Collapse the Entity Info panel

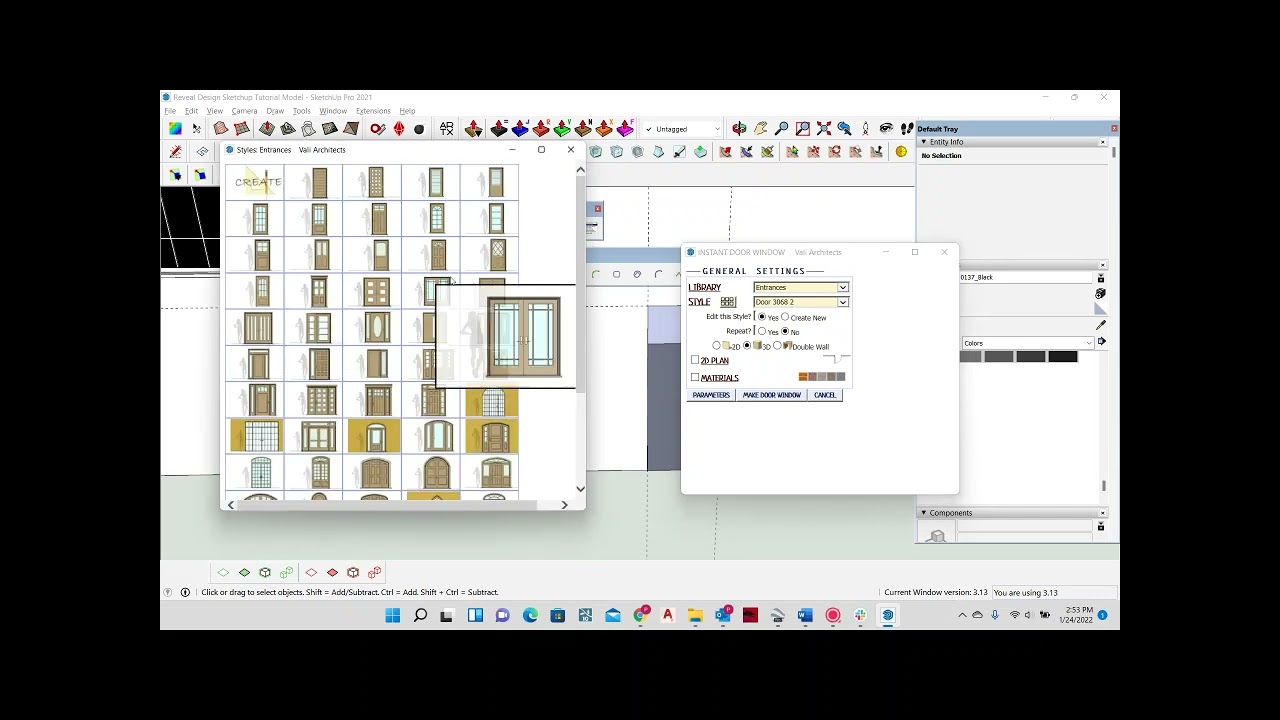click(x=924, y=142)
